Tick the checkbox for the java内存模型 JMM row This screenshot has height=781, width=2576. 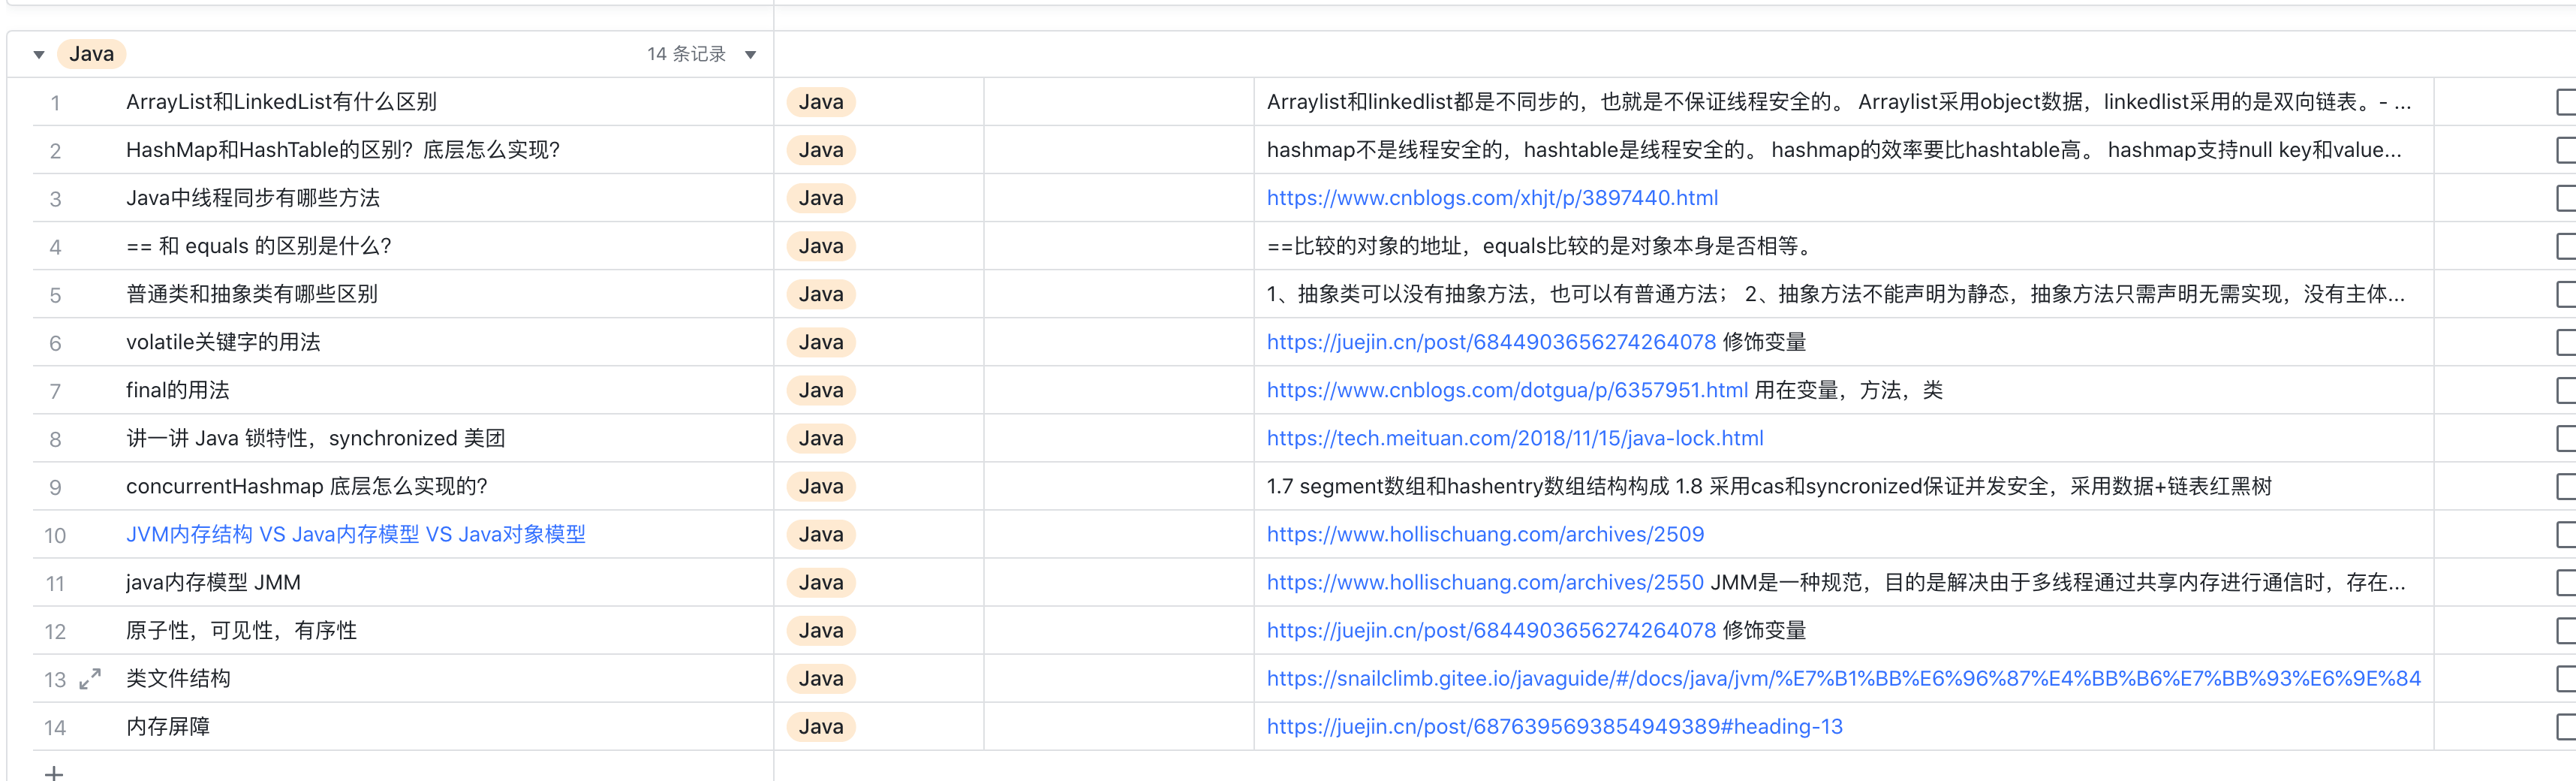click(2566, 582)
